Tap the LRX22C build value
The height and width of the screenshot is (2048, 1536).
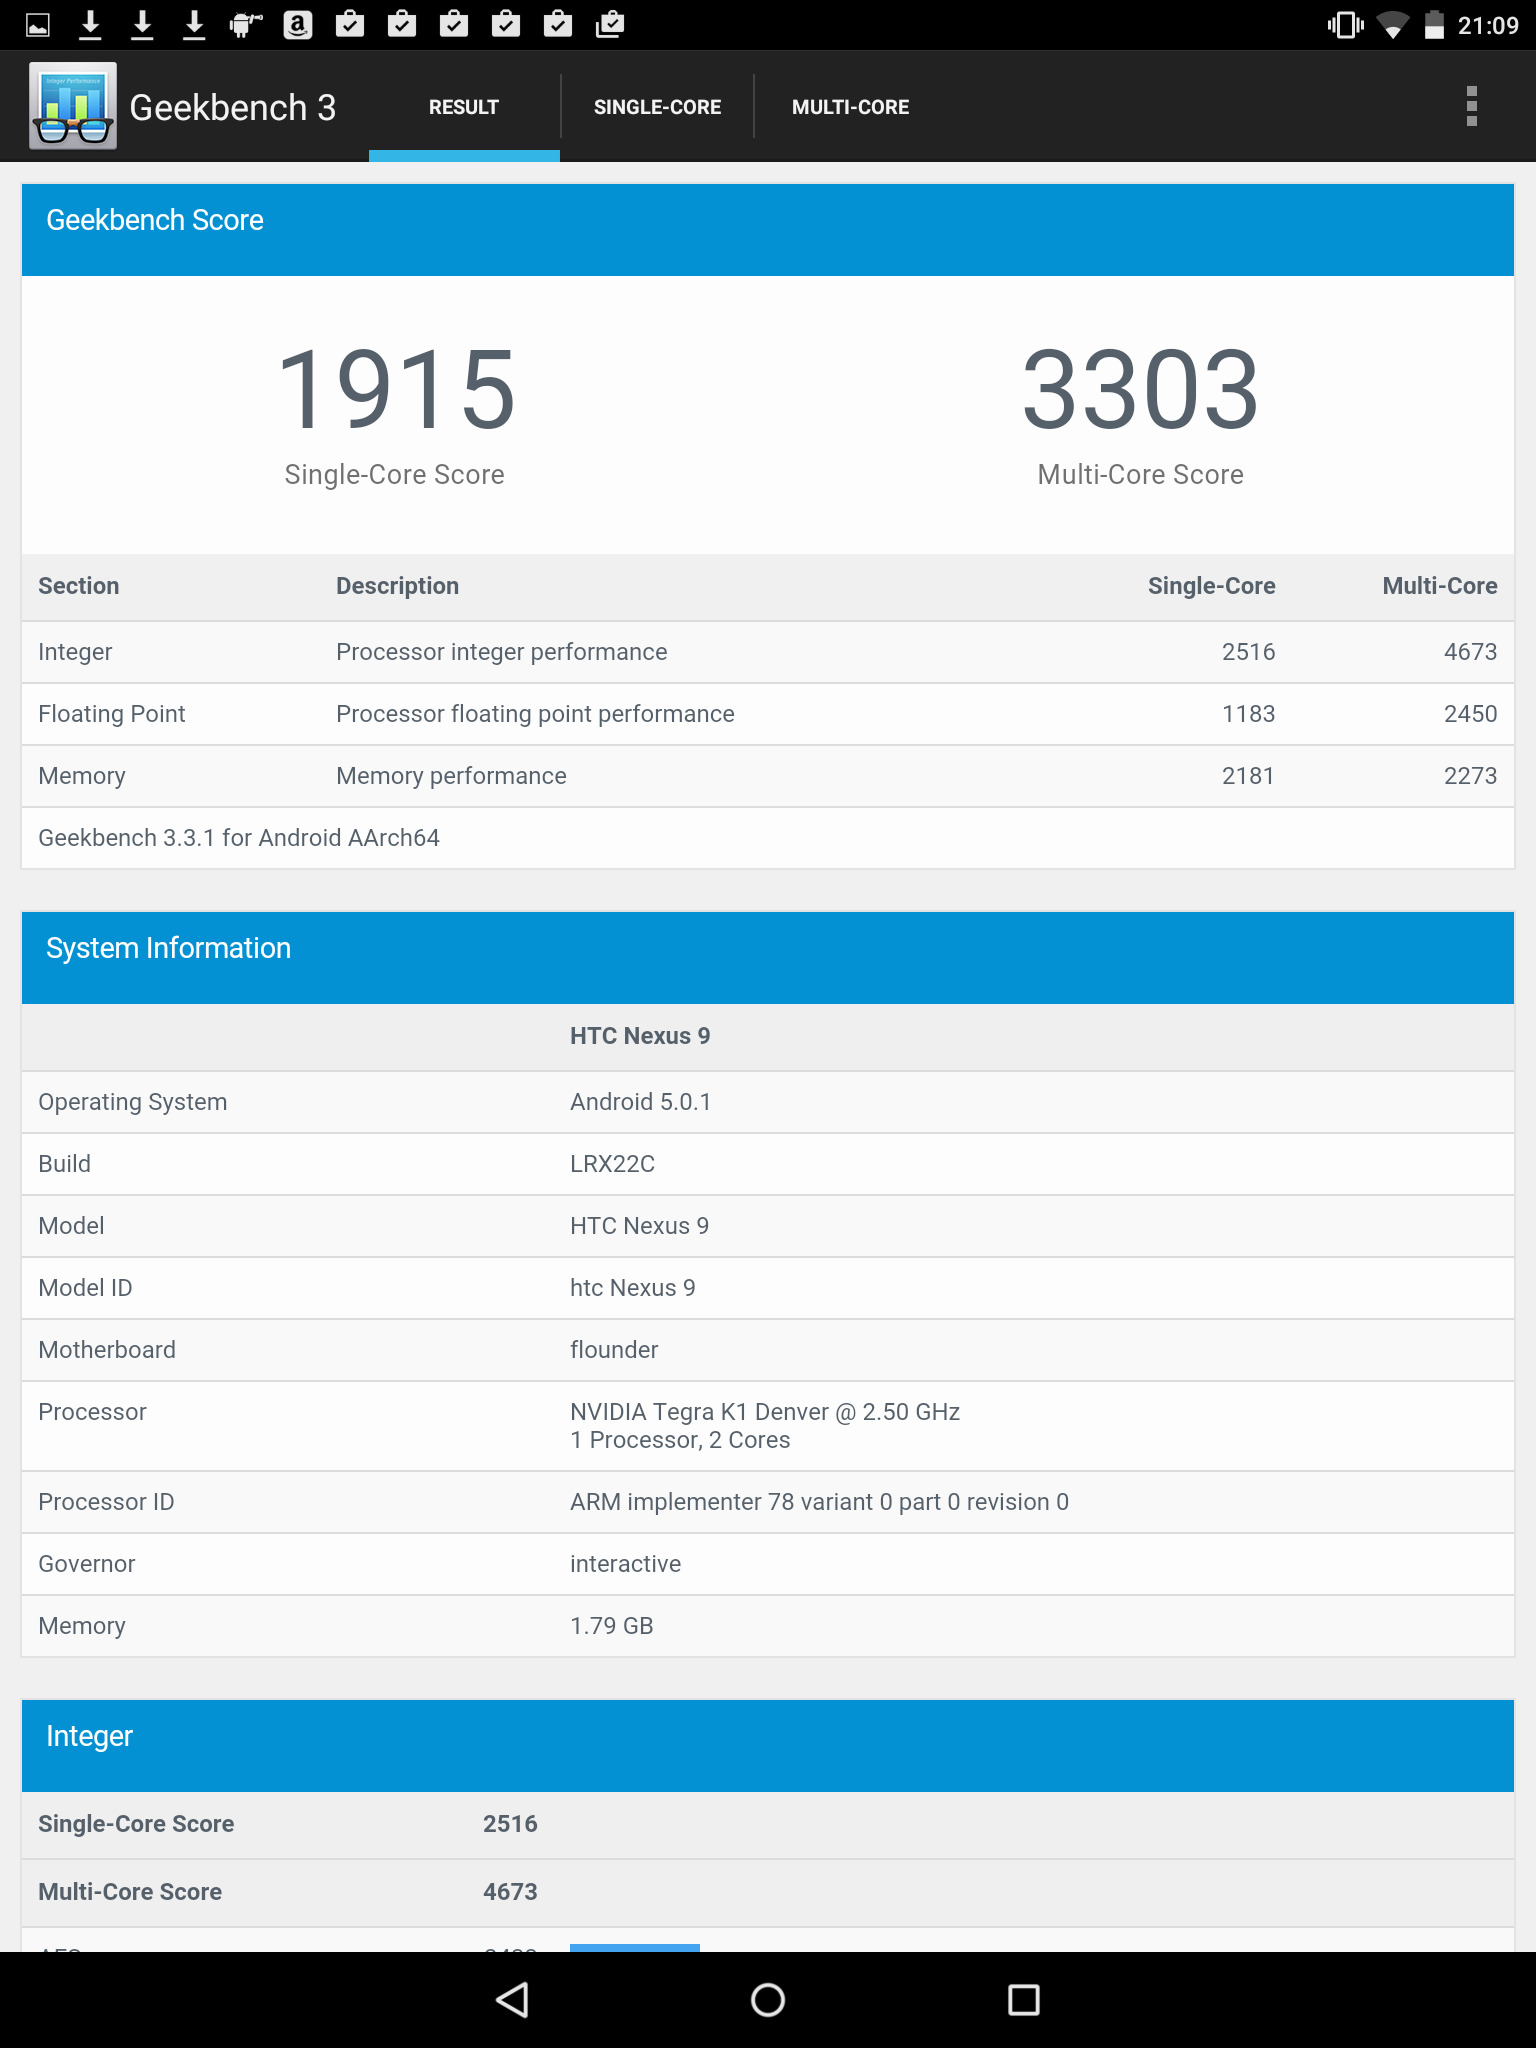tap(612, 1164)
